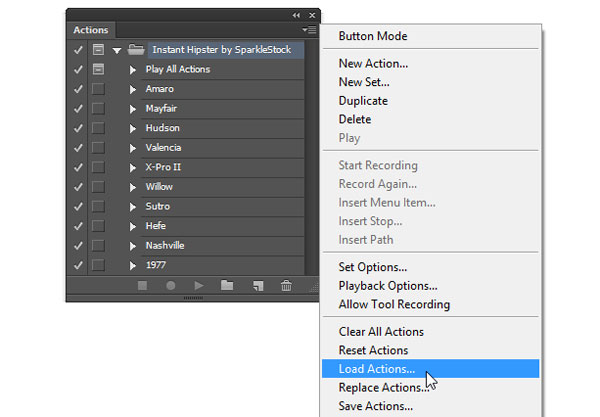Toggle dialog box for Hefe action
Viewport: 600px width, 417px height.
point(98,226)
